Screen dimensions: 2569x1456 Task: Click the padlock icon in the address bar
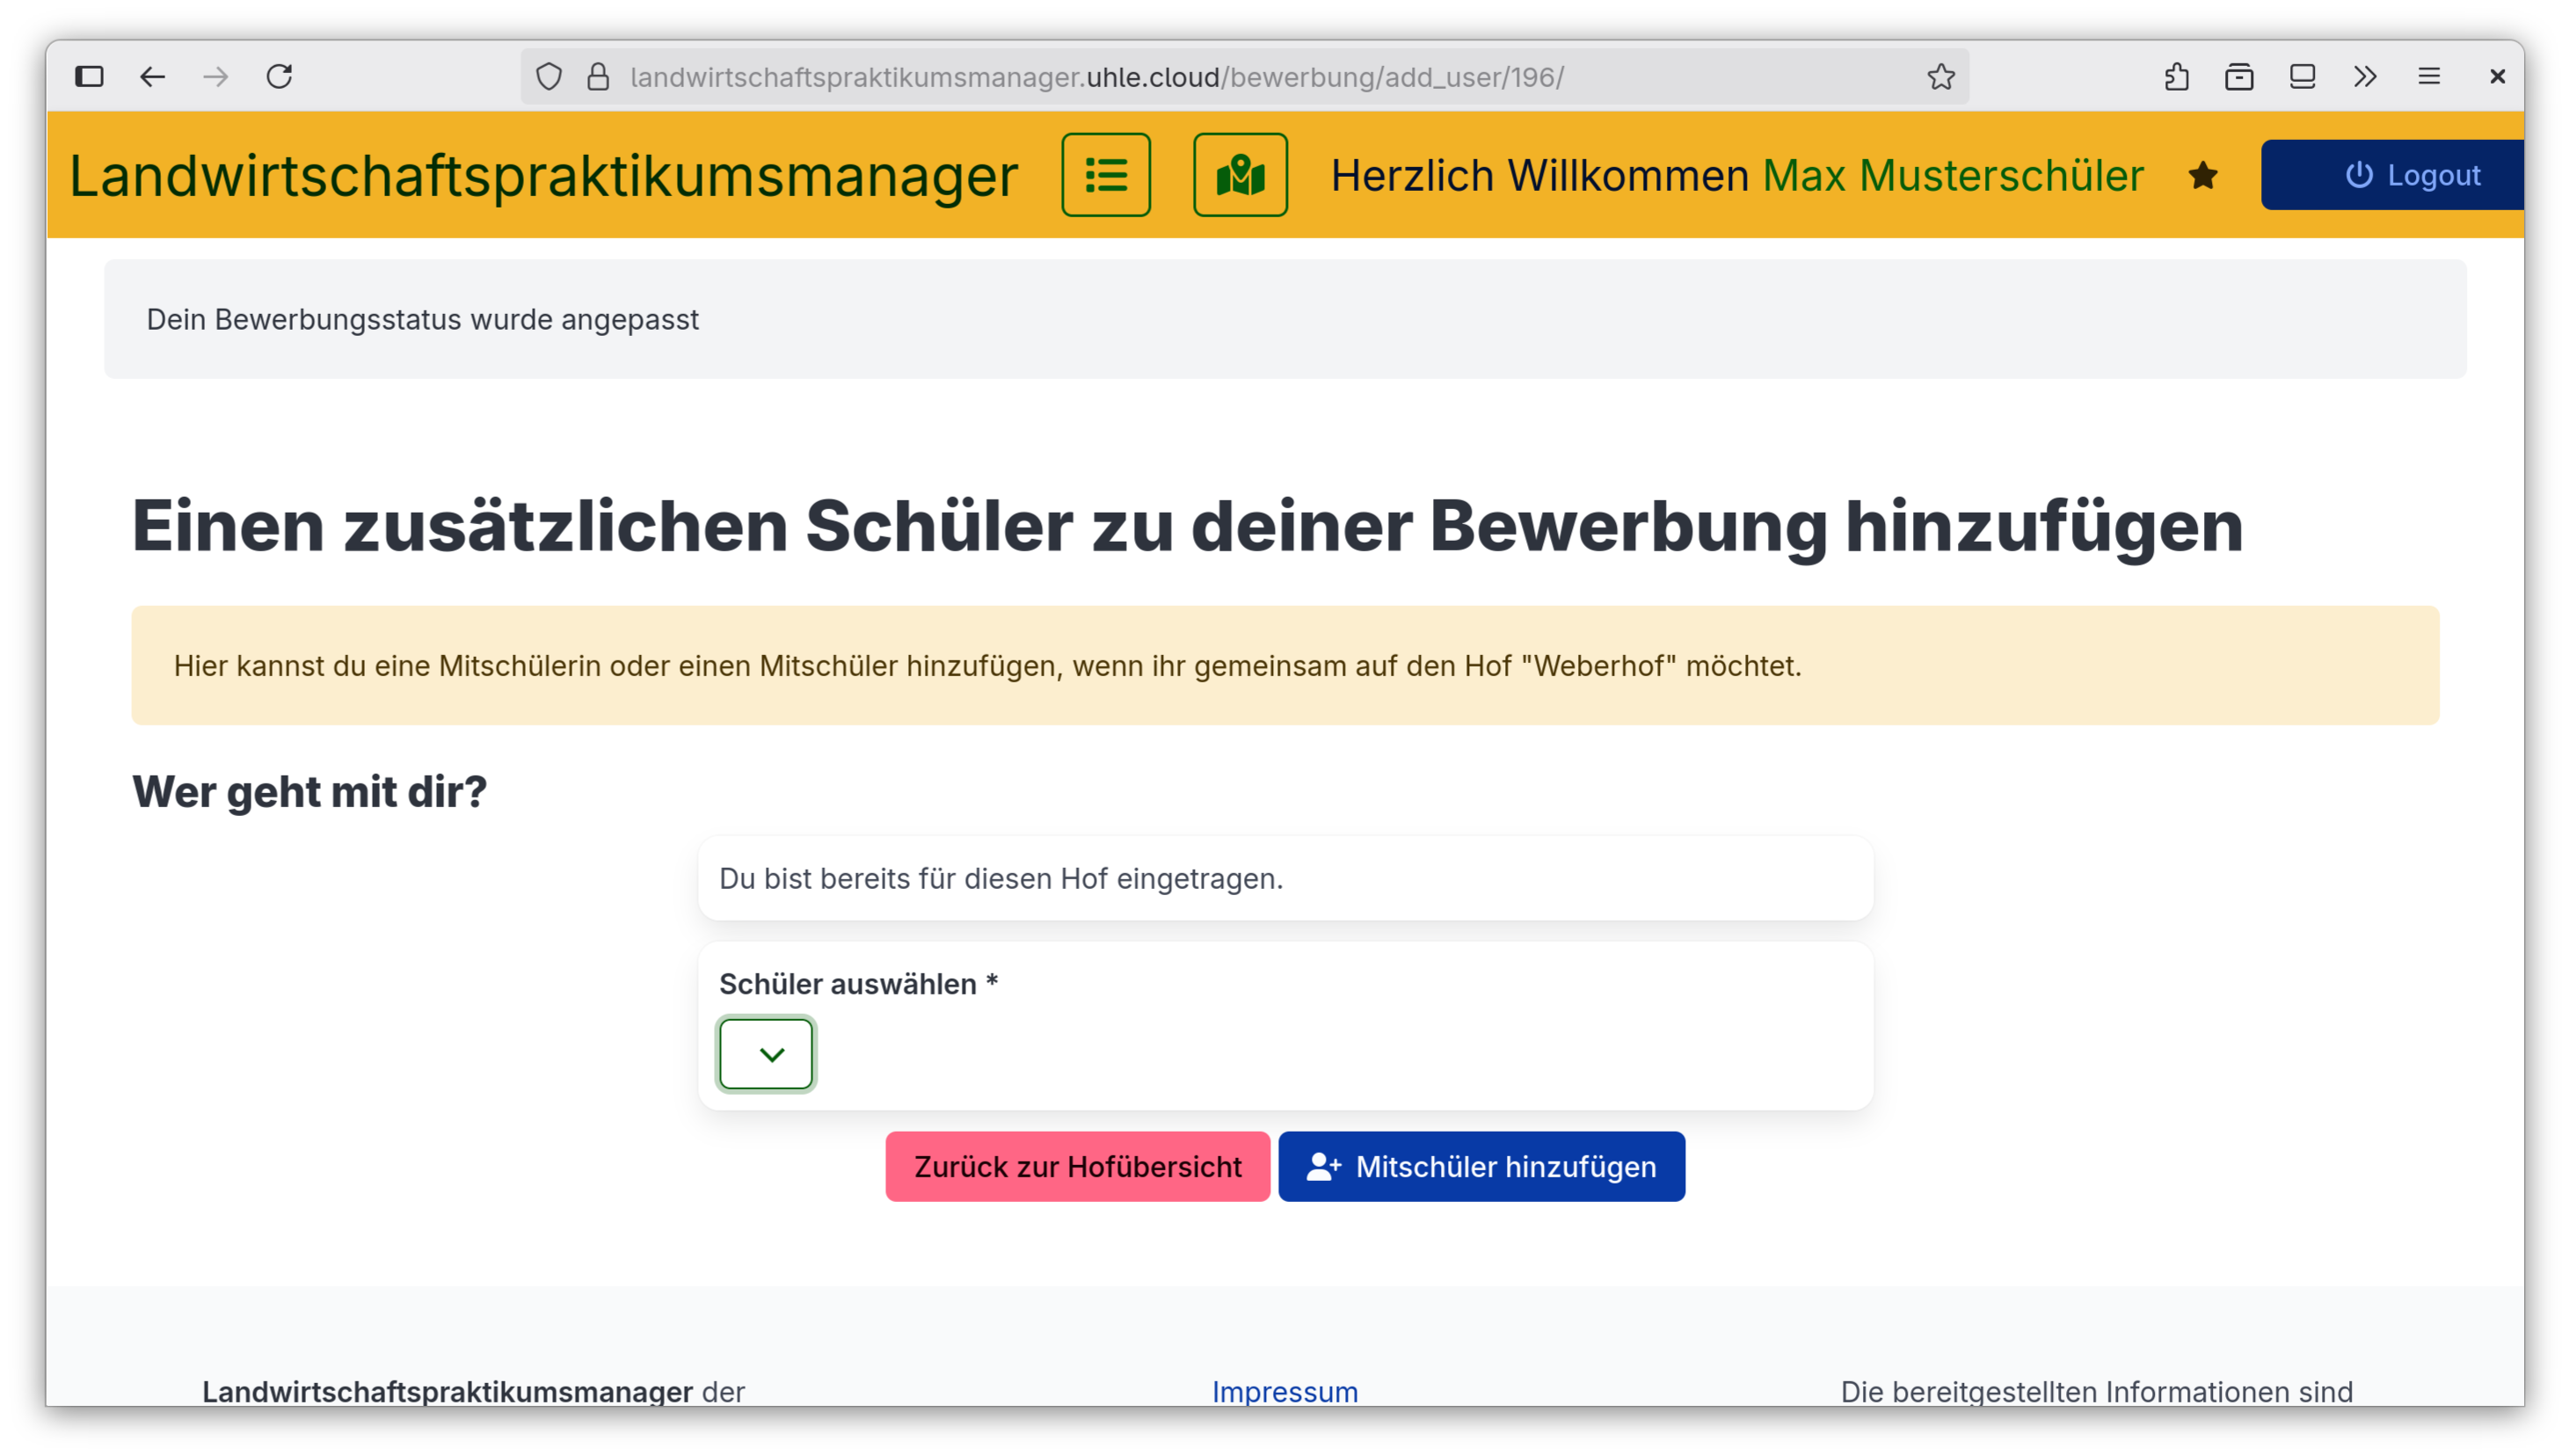(598, 76)
